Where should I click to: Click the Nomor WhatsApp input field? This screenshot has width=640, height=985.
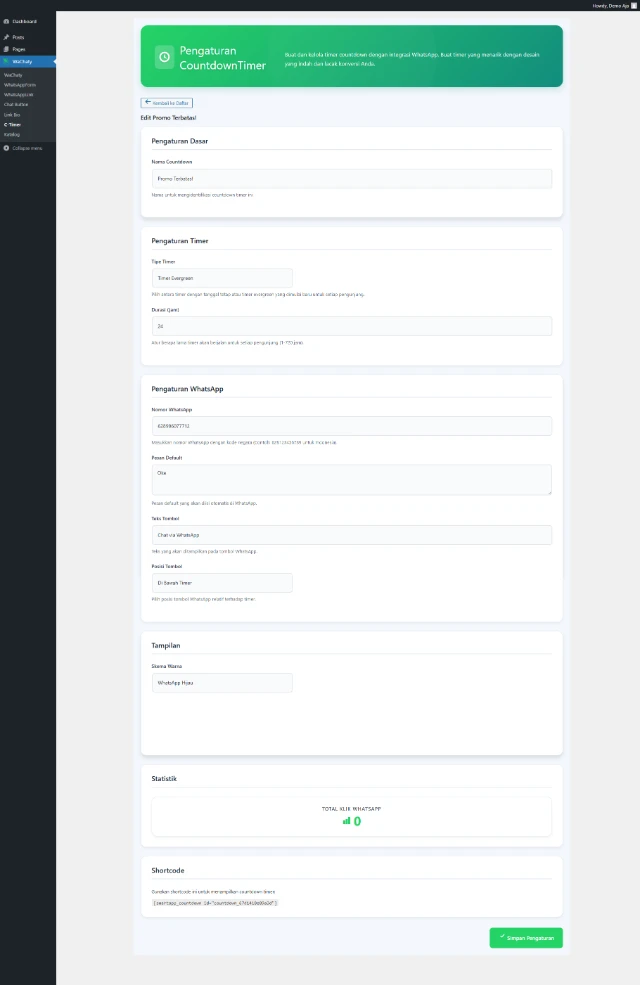(351, 426)
